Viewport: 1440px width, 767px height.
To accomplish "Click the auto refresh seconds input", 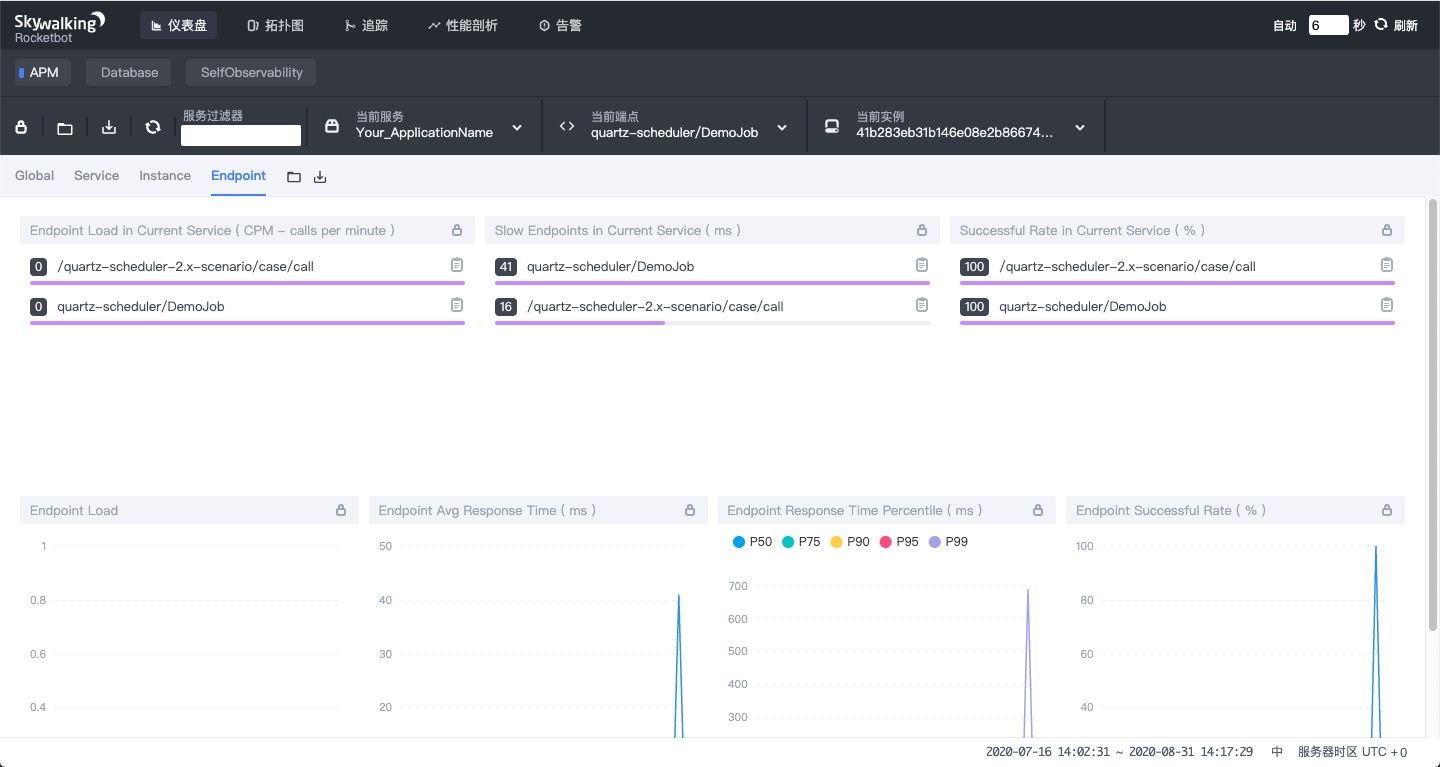I will (1328, 25).
